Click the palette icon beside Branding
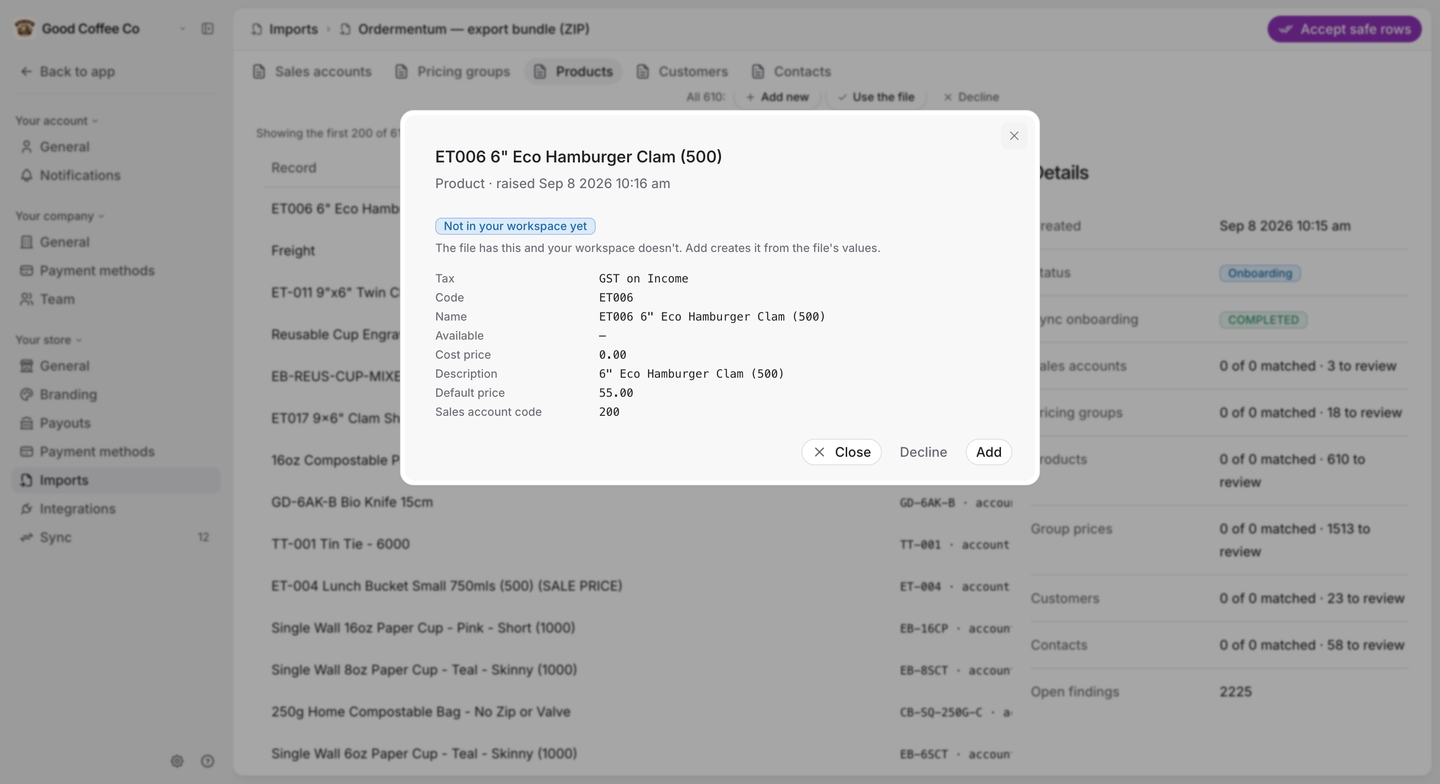This screenshot has height=784, width=1440. tap(27, 394)
